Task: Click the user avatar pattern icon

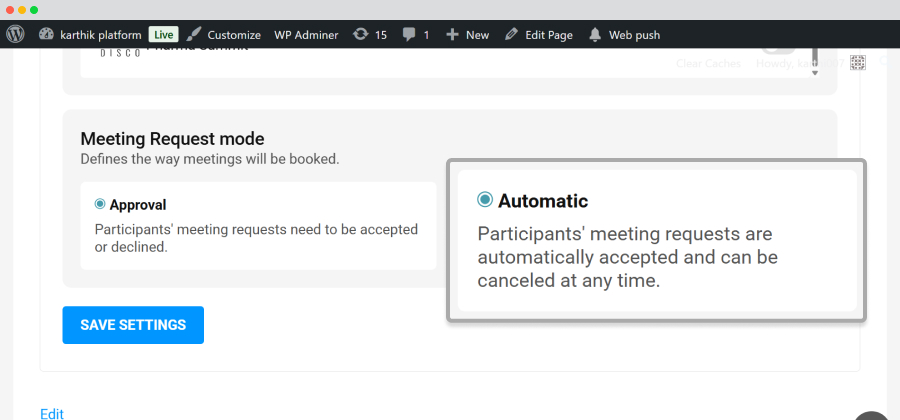Action: [x=858, y=63]
